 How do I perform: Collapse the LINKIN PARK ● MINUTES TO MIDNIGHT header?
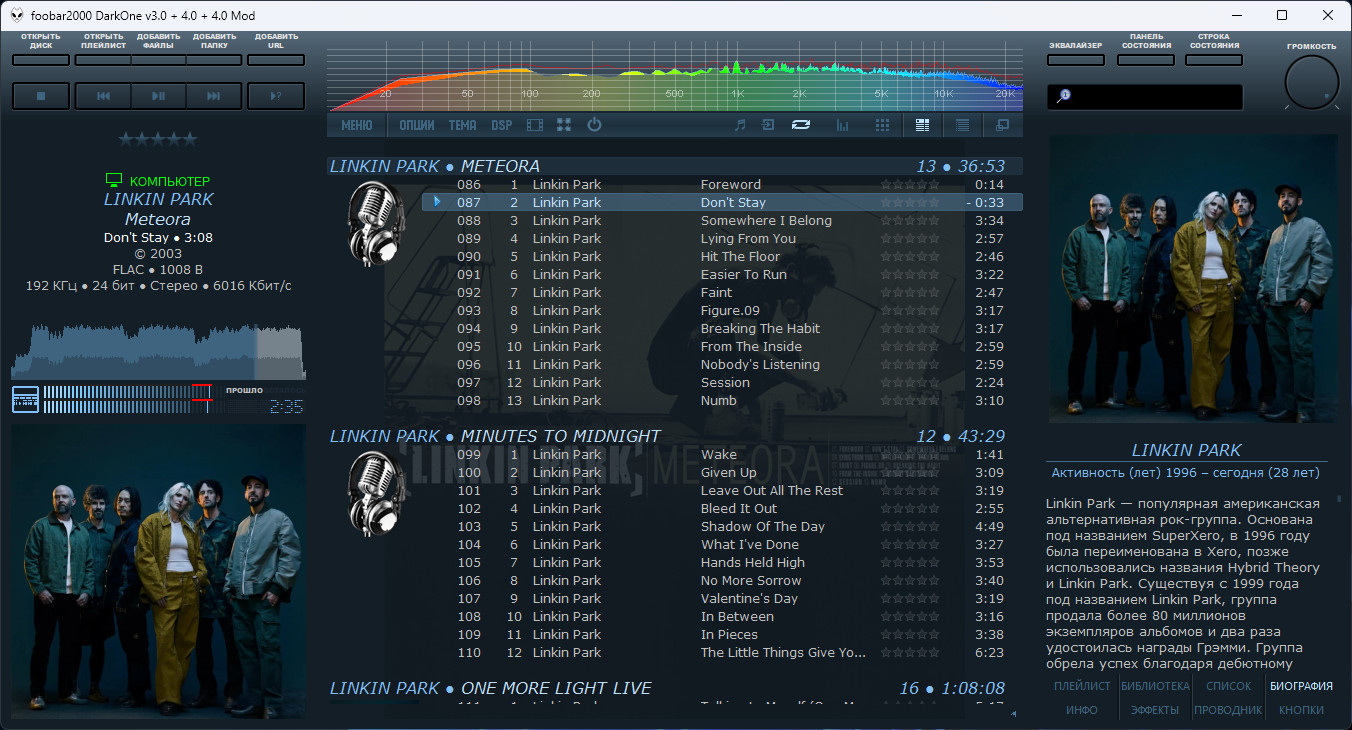pos(675,436)
